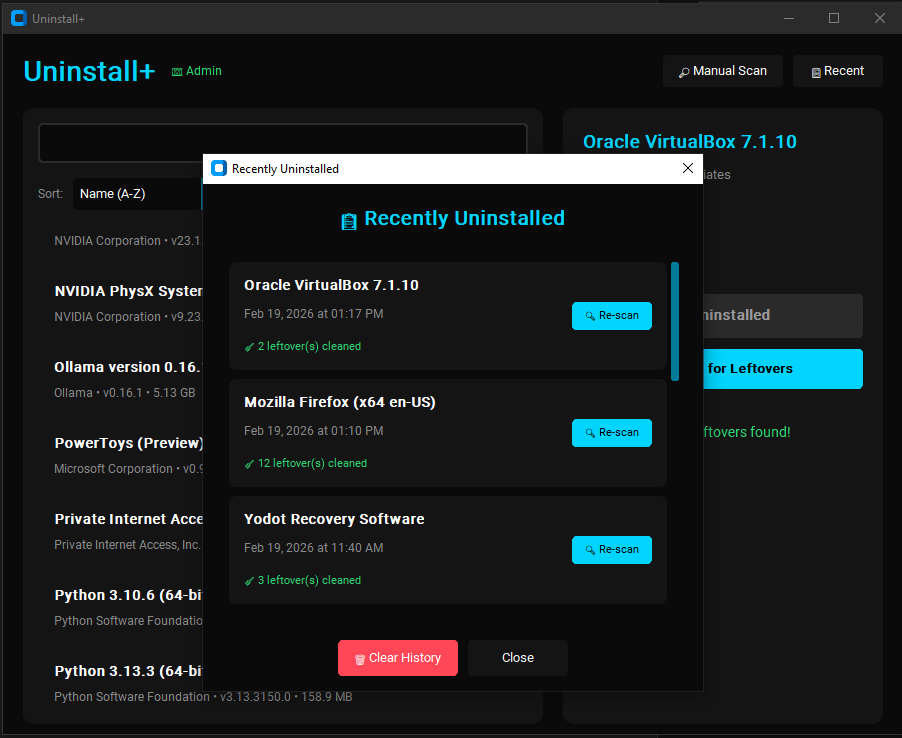Click the Admin badge icon
This screenshot has height=738, width=902.
177,72
